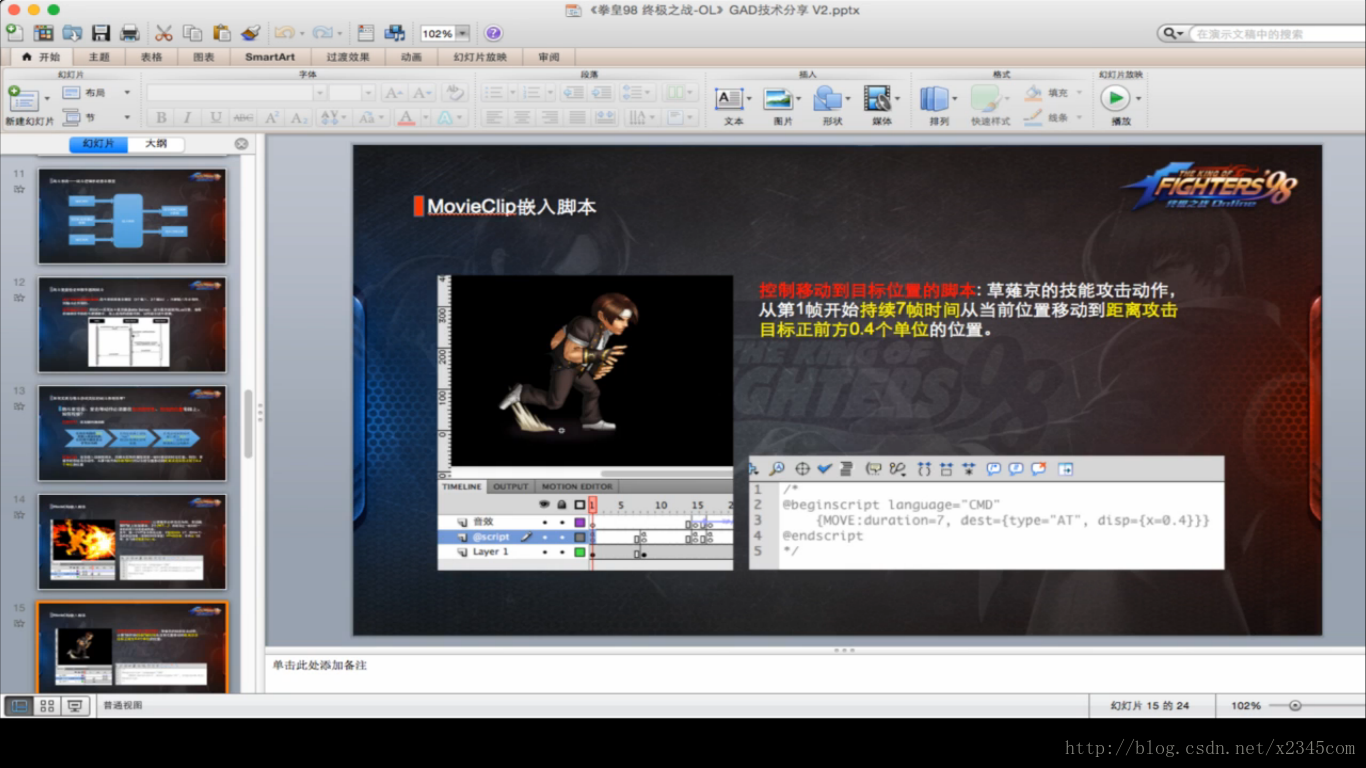Decrease font size with smaller A icon
The image size is (1366, 768).
[422, 93]
